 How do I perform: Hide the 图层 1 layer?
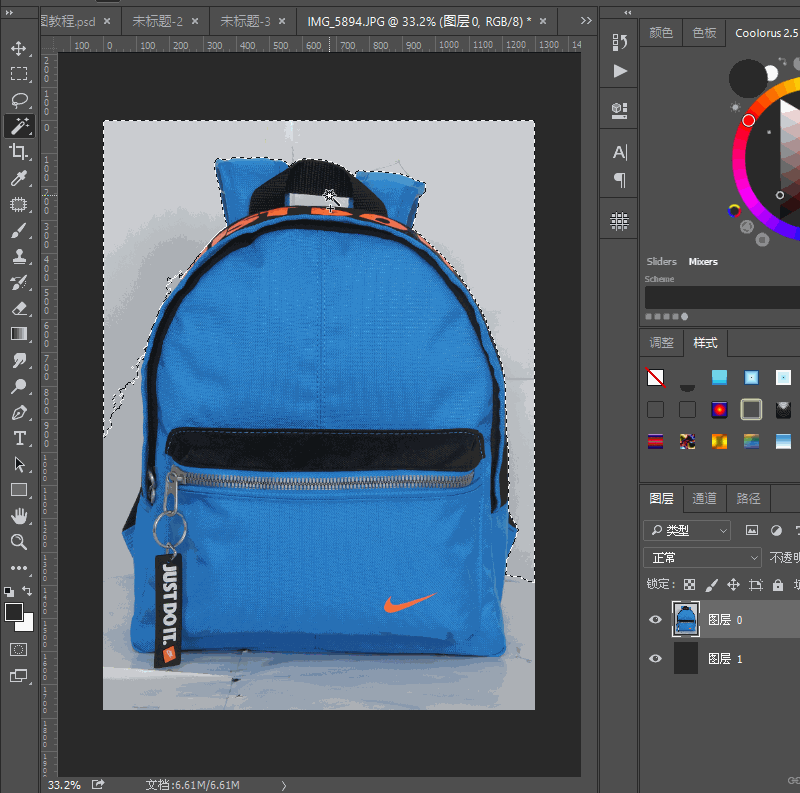pos(656,658)
